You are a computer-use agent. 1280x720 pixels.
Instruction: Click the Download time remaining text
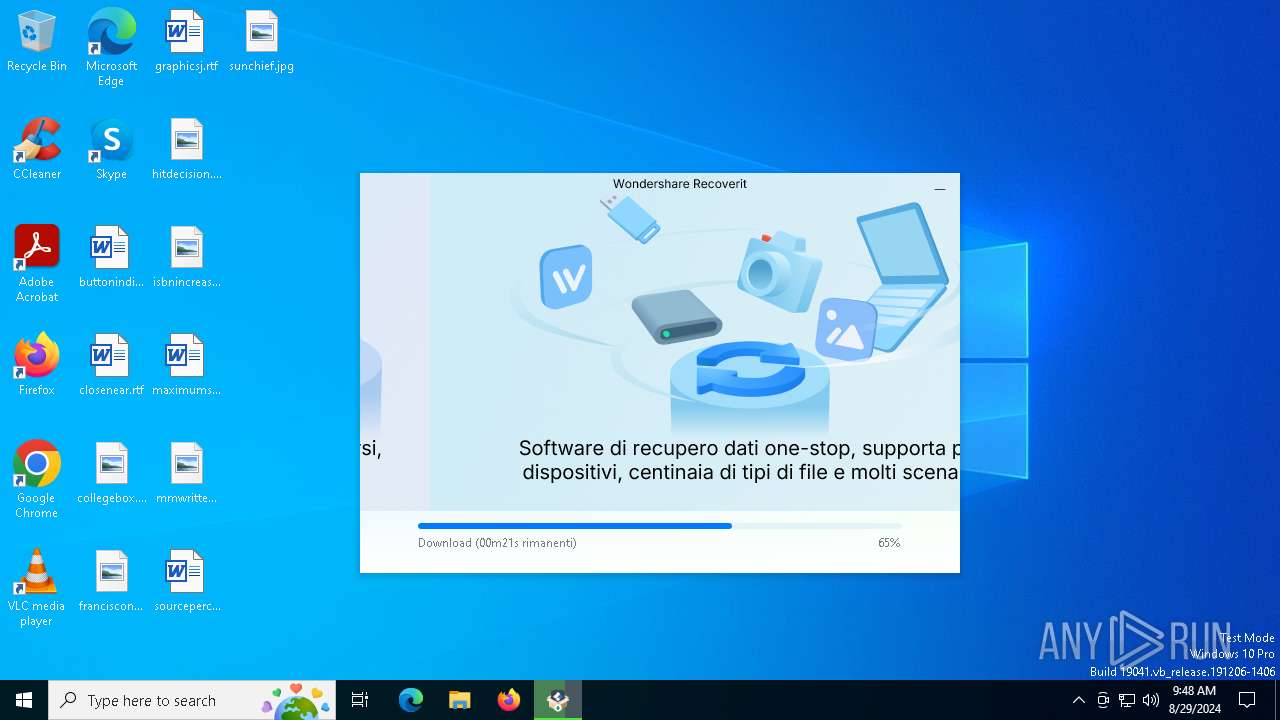coord(497,543)
